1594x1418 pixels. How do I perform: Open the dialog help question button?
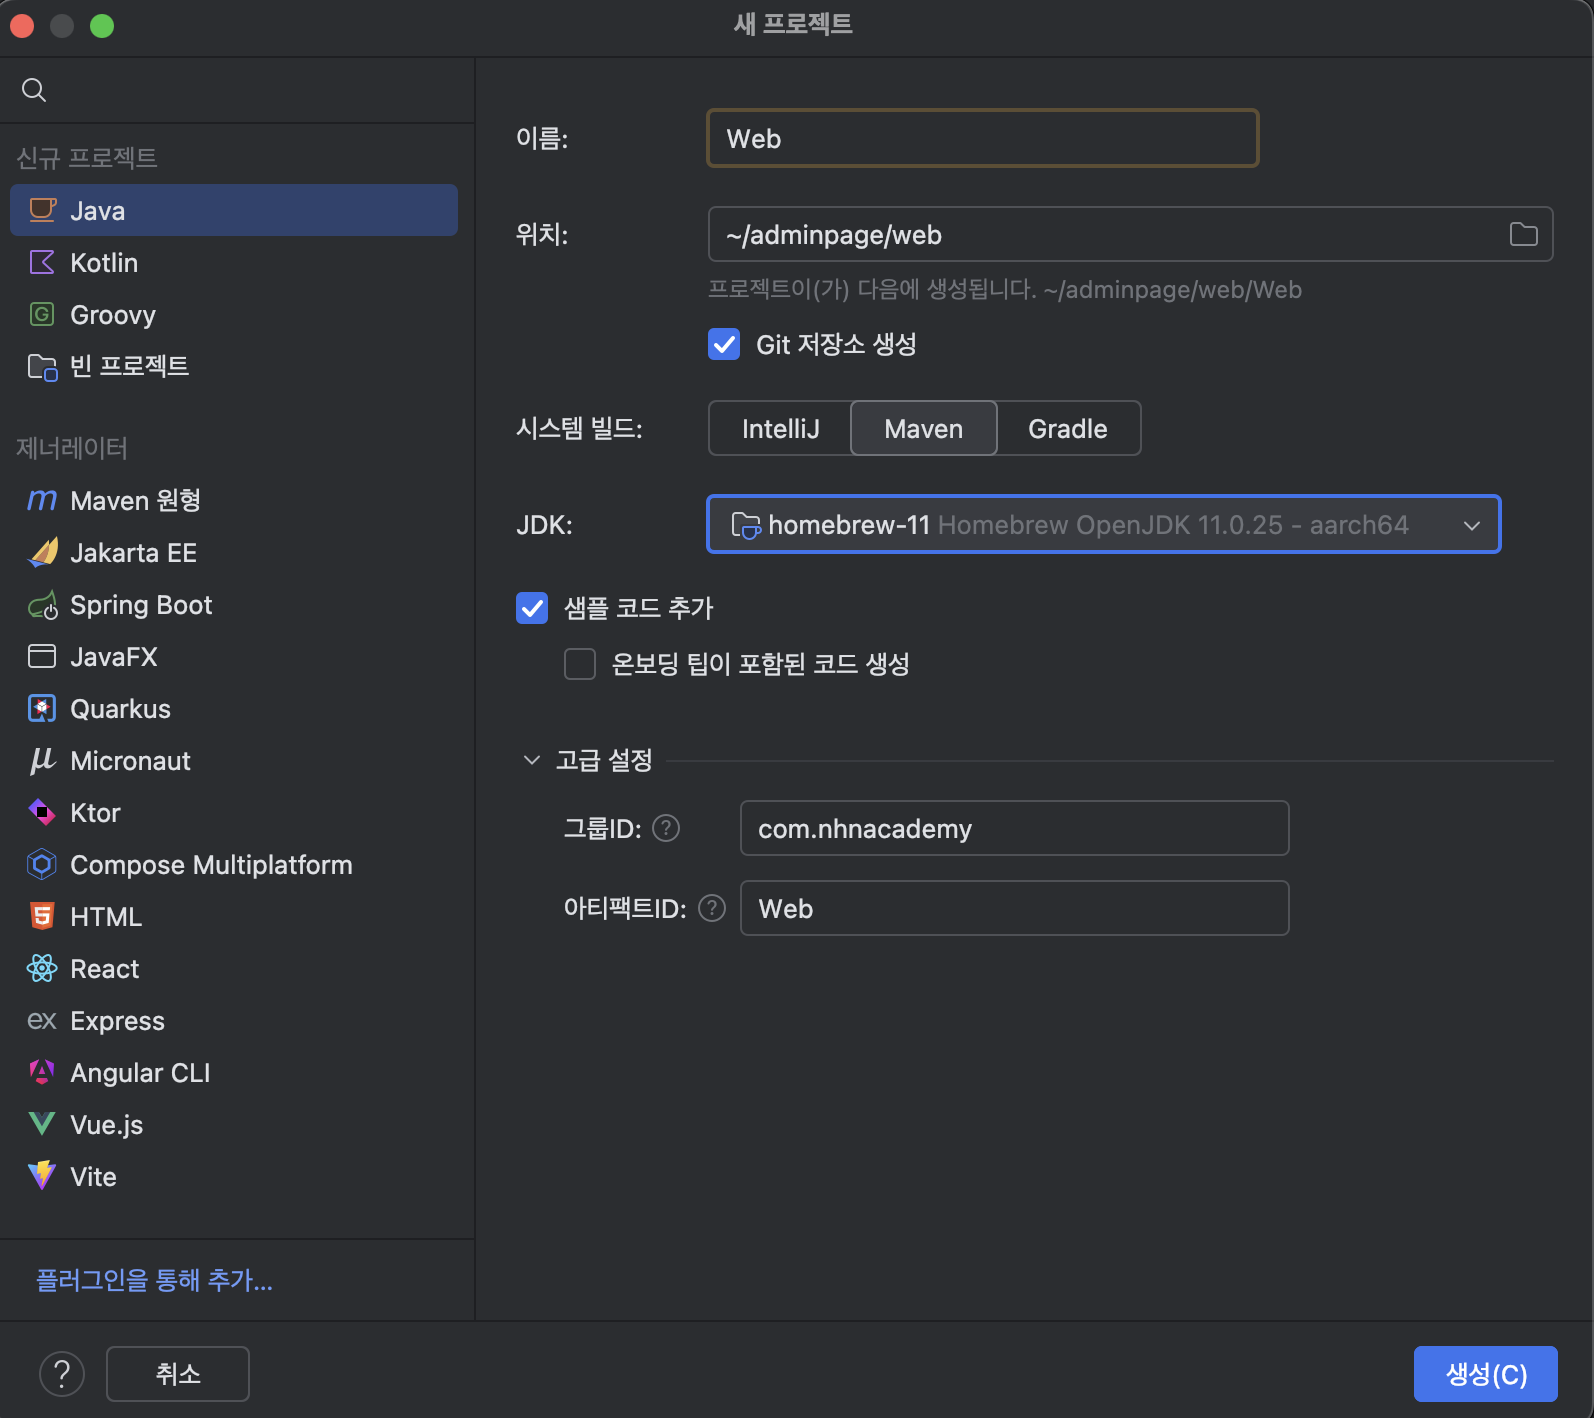(x=62, y=1374)
